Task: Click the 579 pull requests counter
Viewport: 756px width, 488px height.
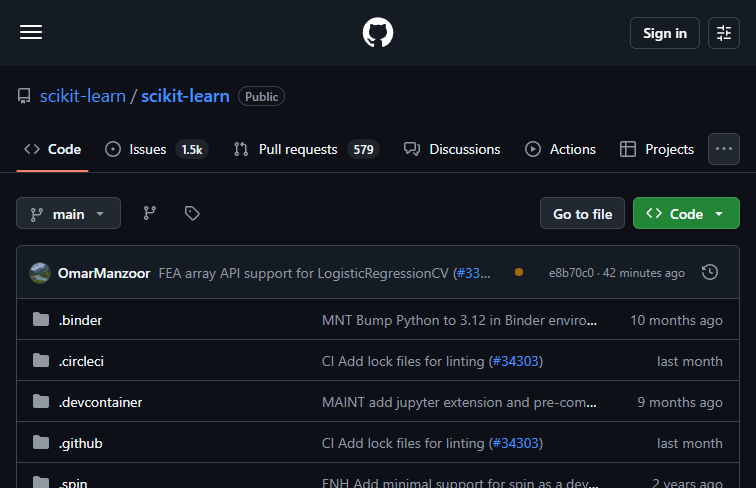Action: click(364, 149)
